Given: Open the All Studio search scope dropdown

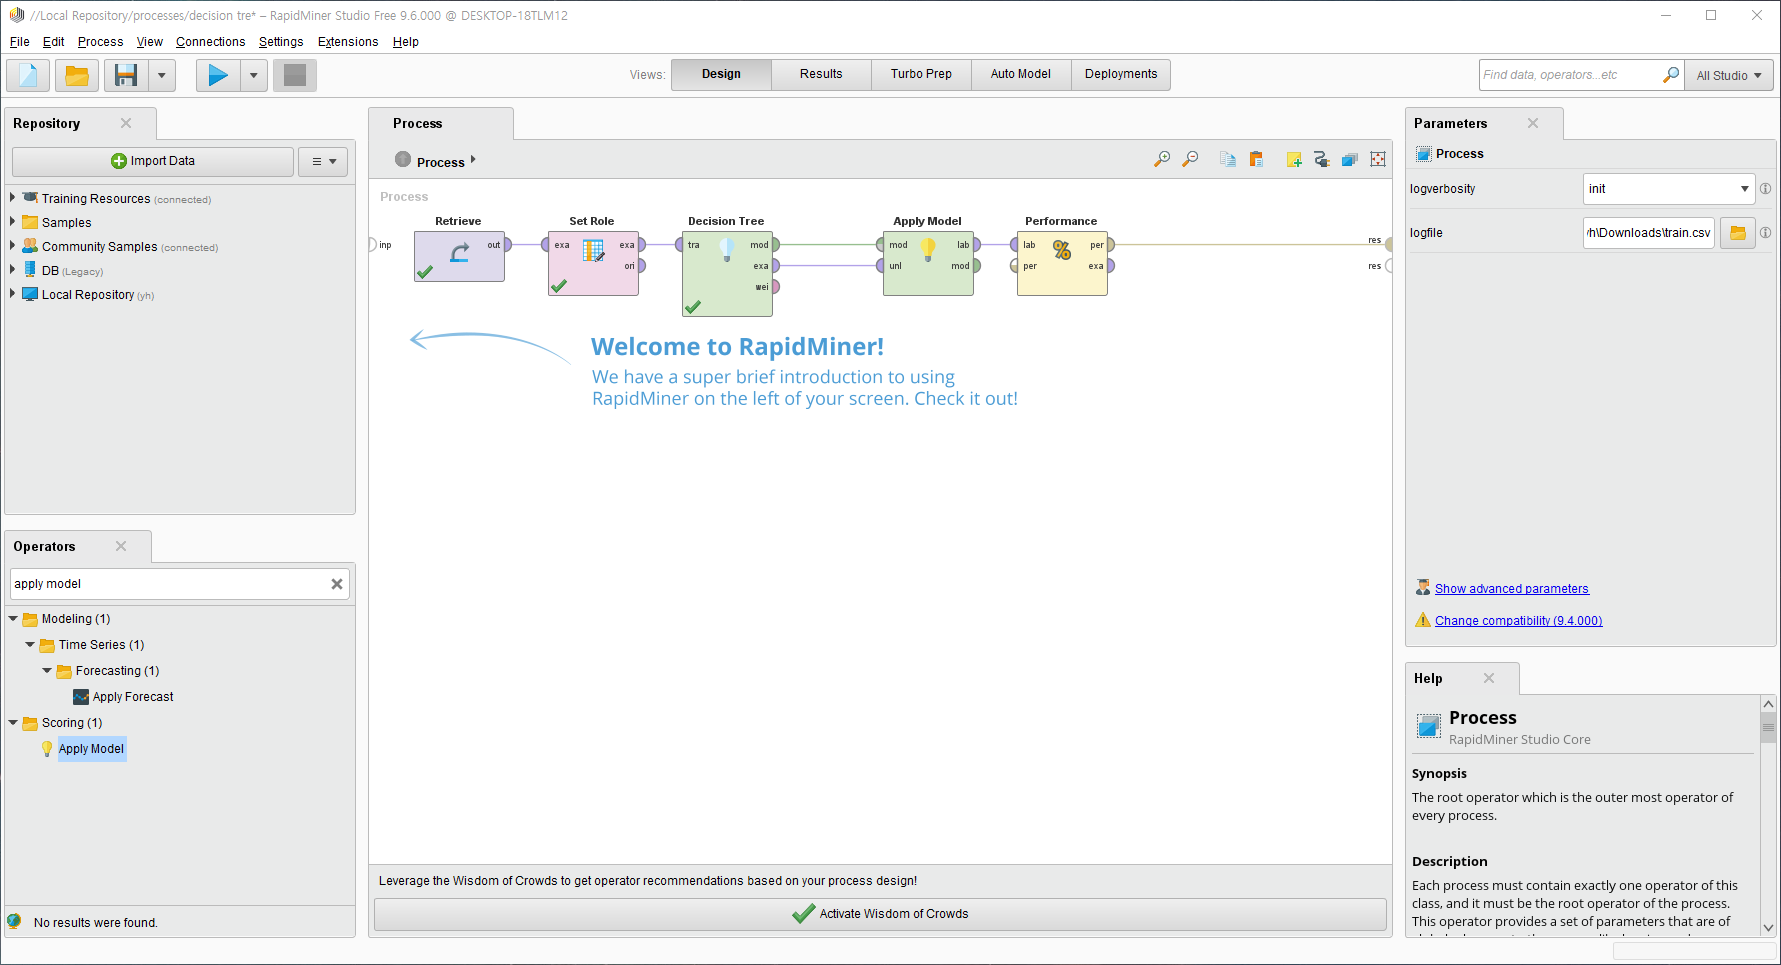Looking at the screenshot, I should click(x=1729, y=75).
